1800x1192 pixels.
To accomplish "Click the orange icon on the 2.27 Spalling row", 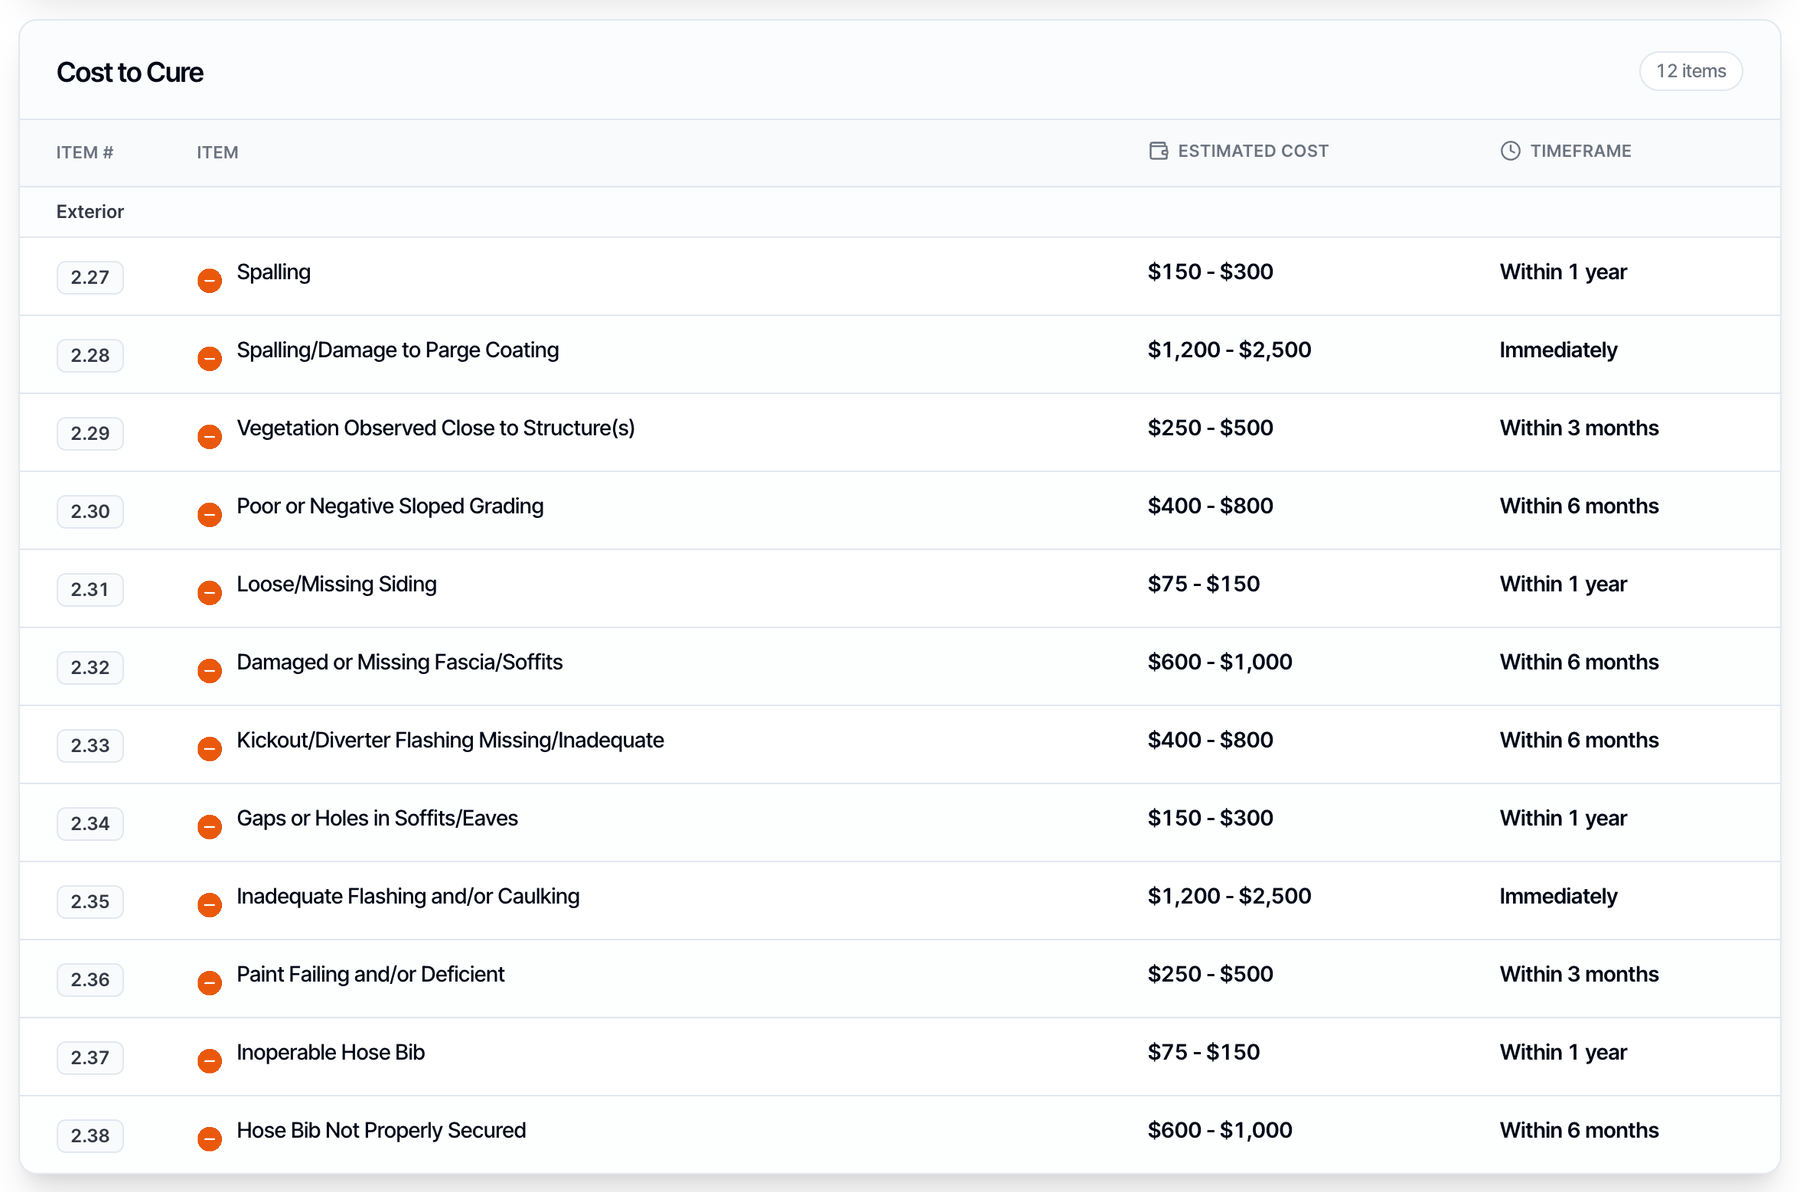I will coord(209,280).
